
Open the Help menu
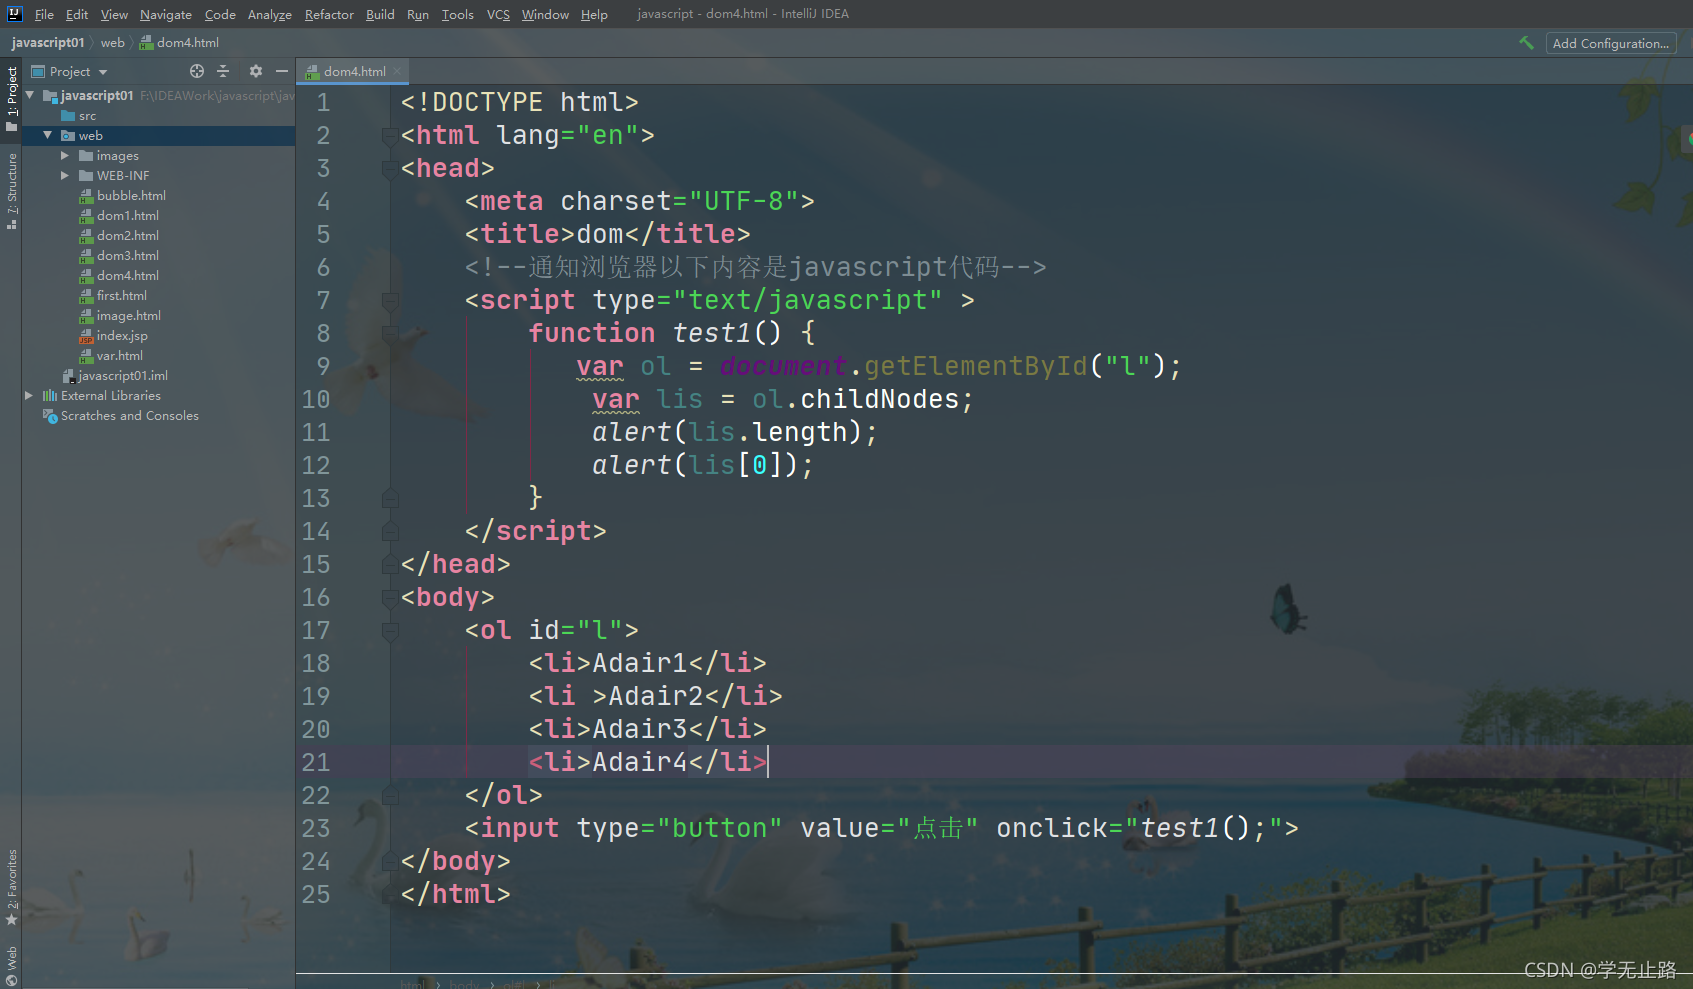pyautogui.click(x=594, y=14)
